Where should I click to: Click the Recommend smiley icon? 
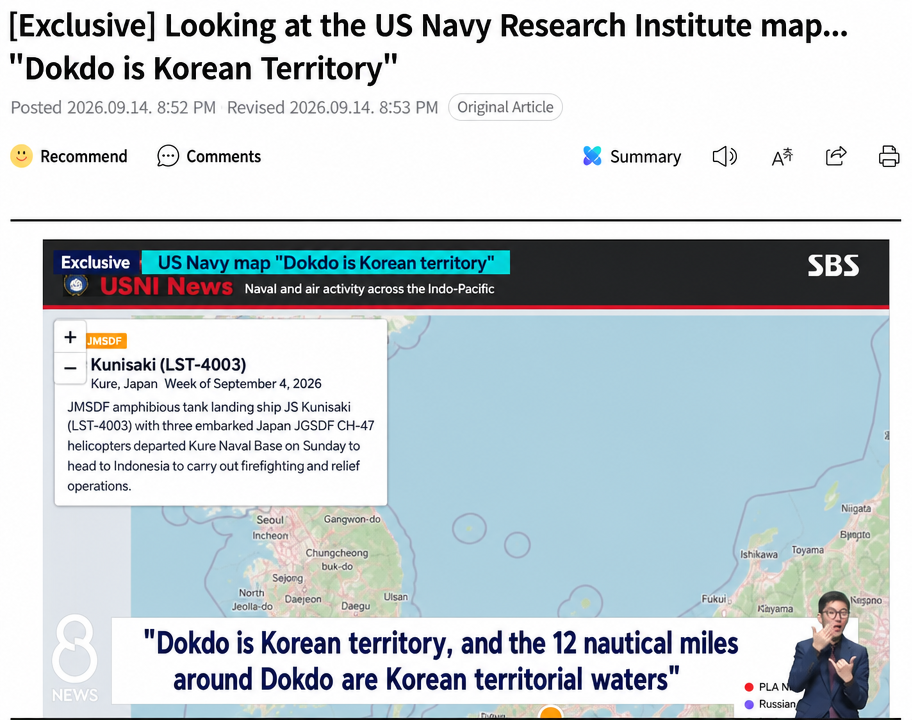[x=22, y=156]
